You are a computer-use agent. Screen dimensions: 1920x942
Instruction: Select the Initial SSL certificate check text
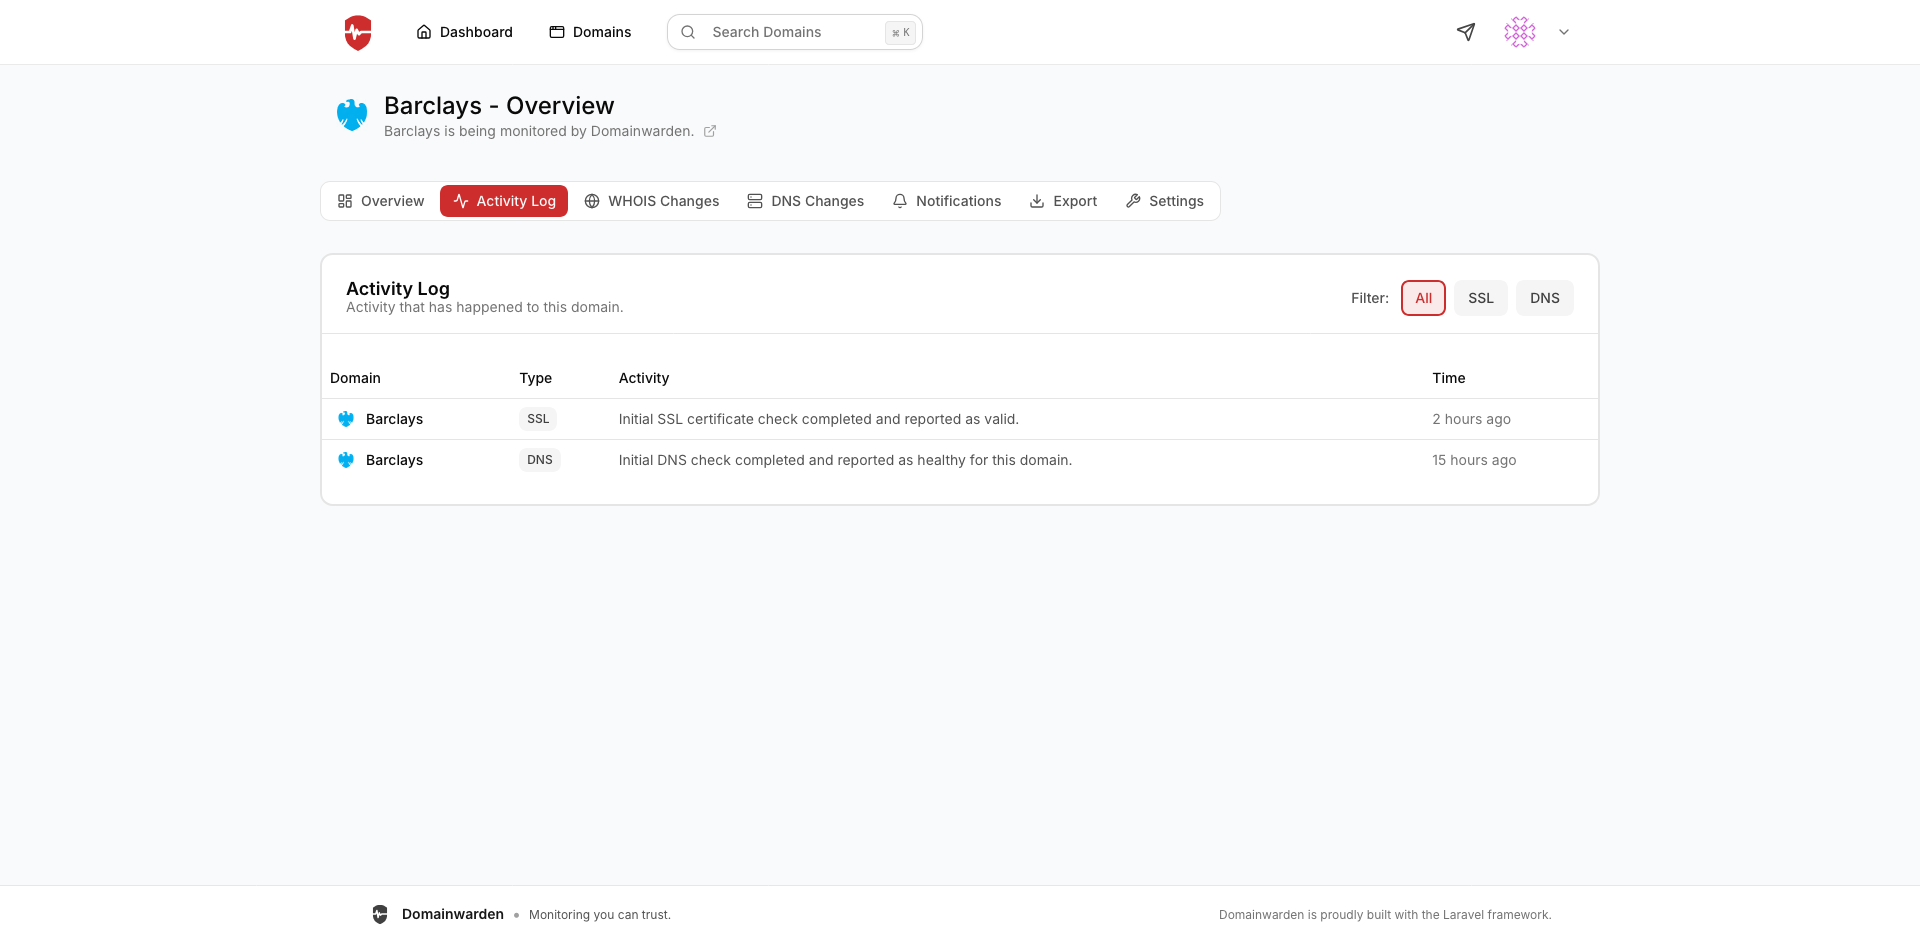point(818,419)
